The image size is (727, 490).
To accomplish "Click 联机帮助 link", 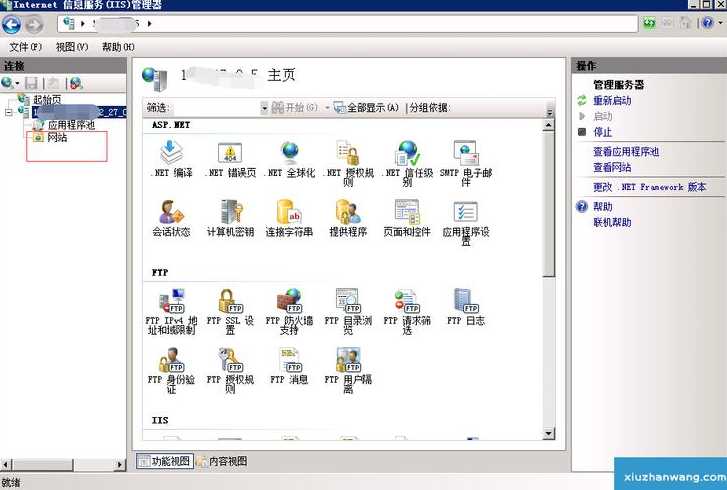I will 612,223.
